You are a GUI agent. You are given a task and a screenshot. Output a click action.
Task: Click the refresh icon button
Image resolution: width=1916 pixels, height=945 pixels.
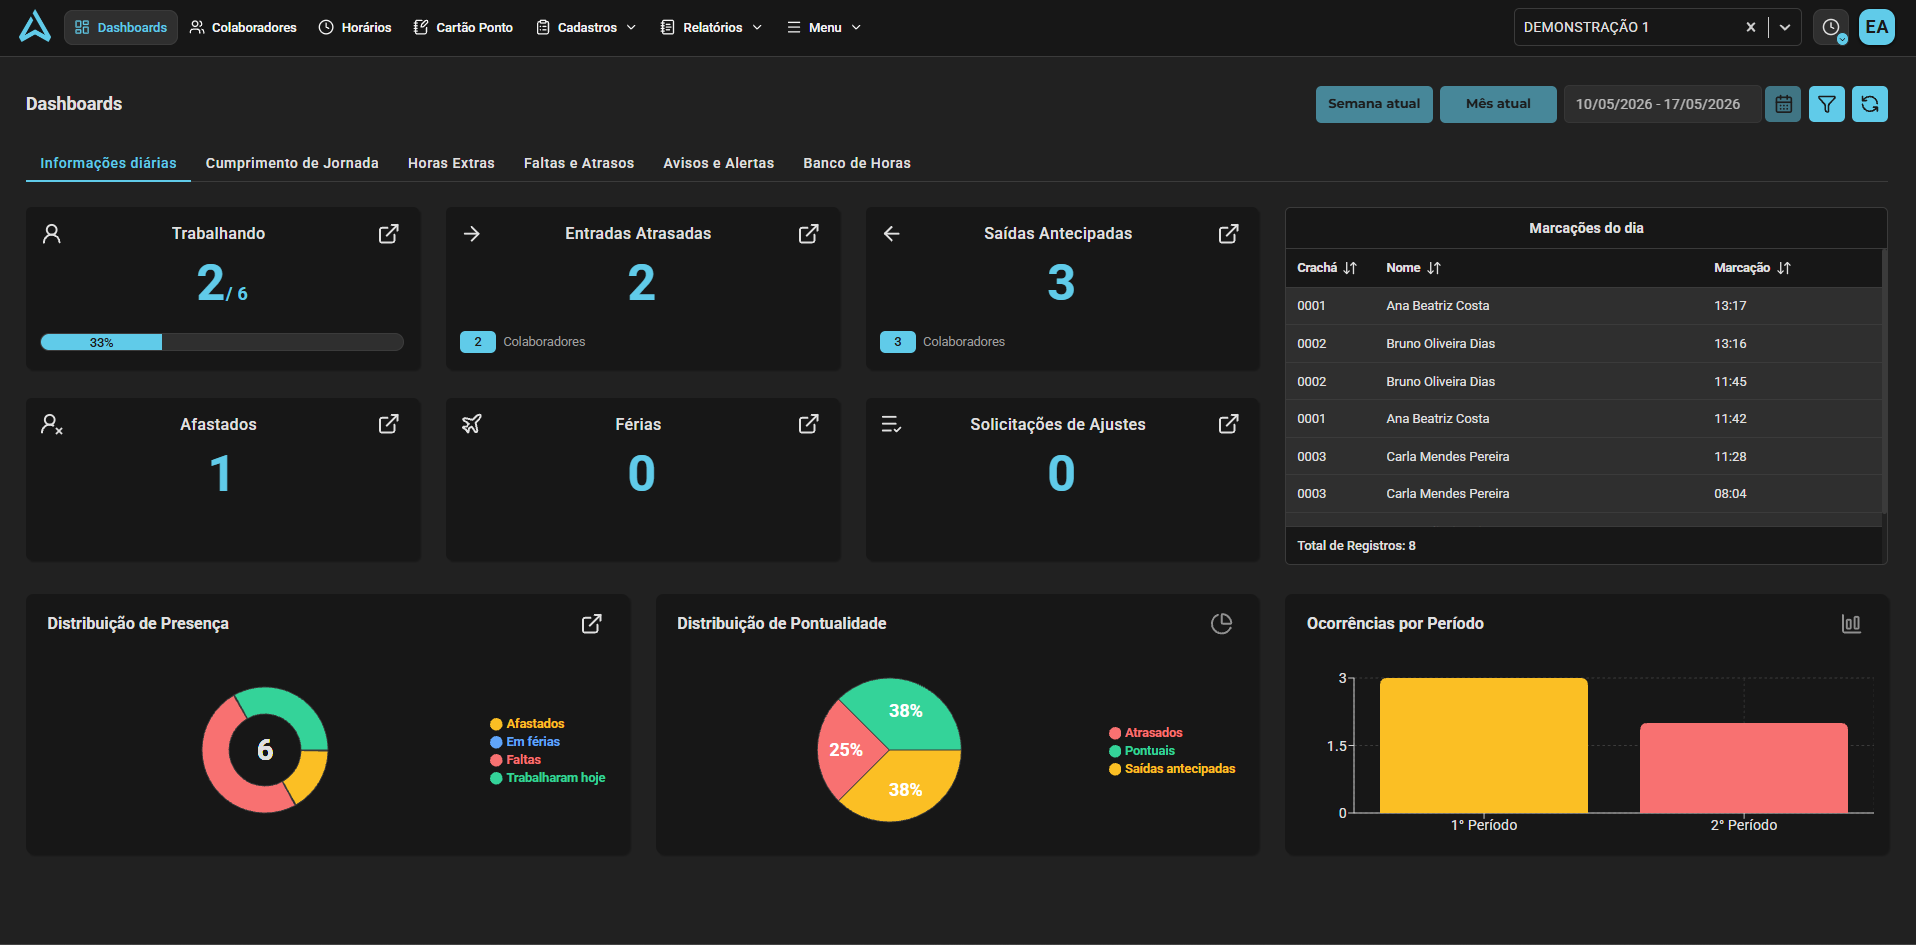(1870, 104)
